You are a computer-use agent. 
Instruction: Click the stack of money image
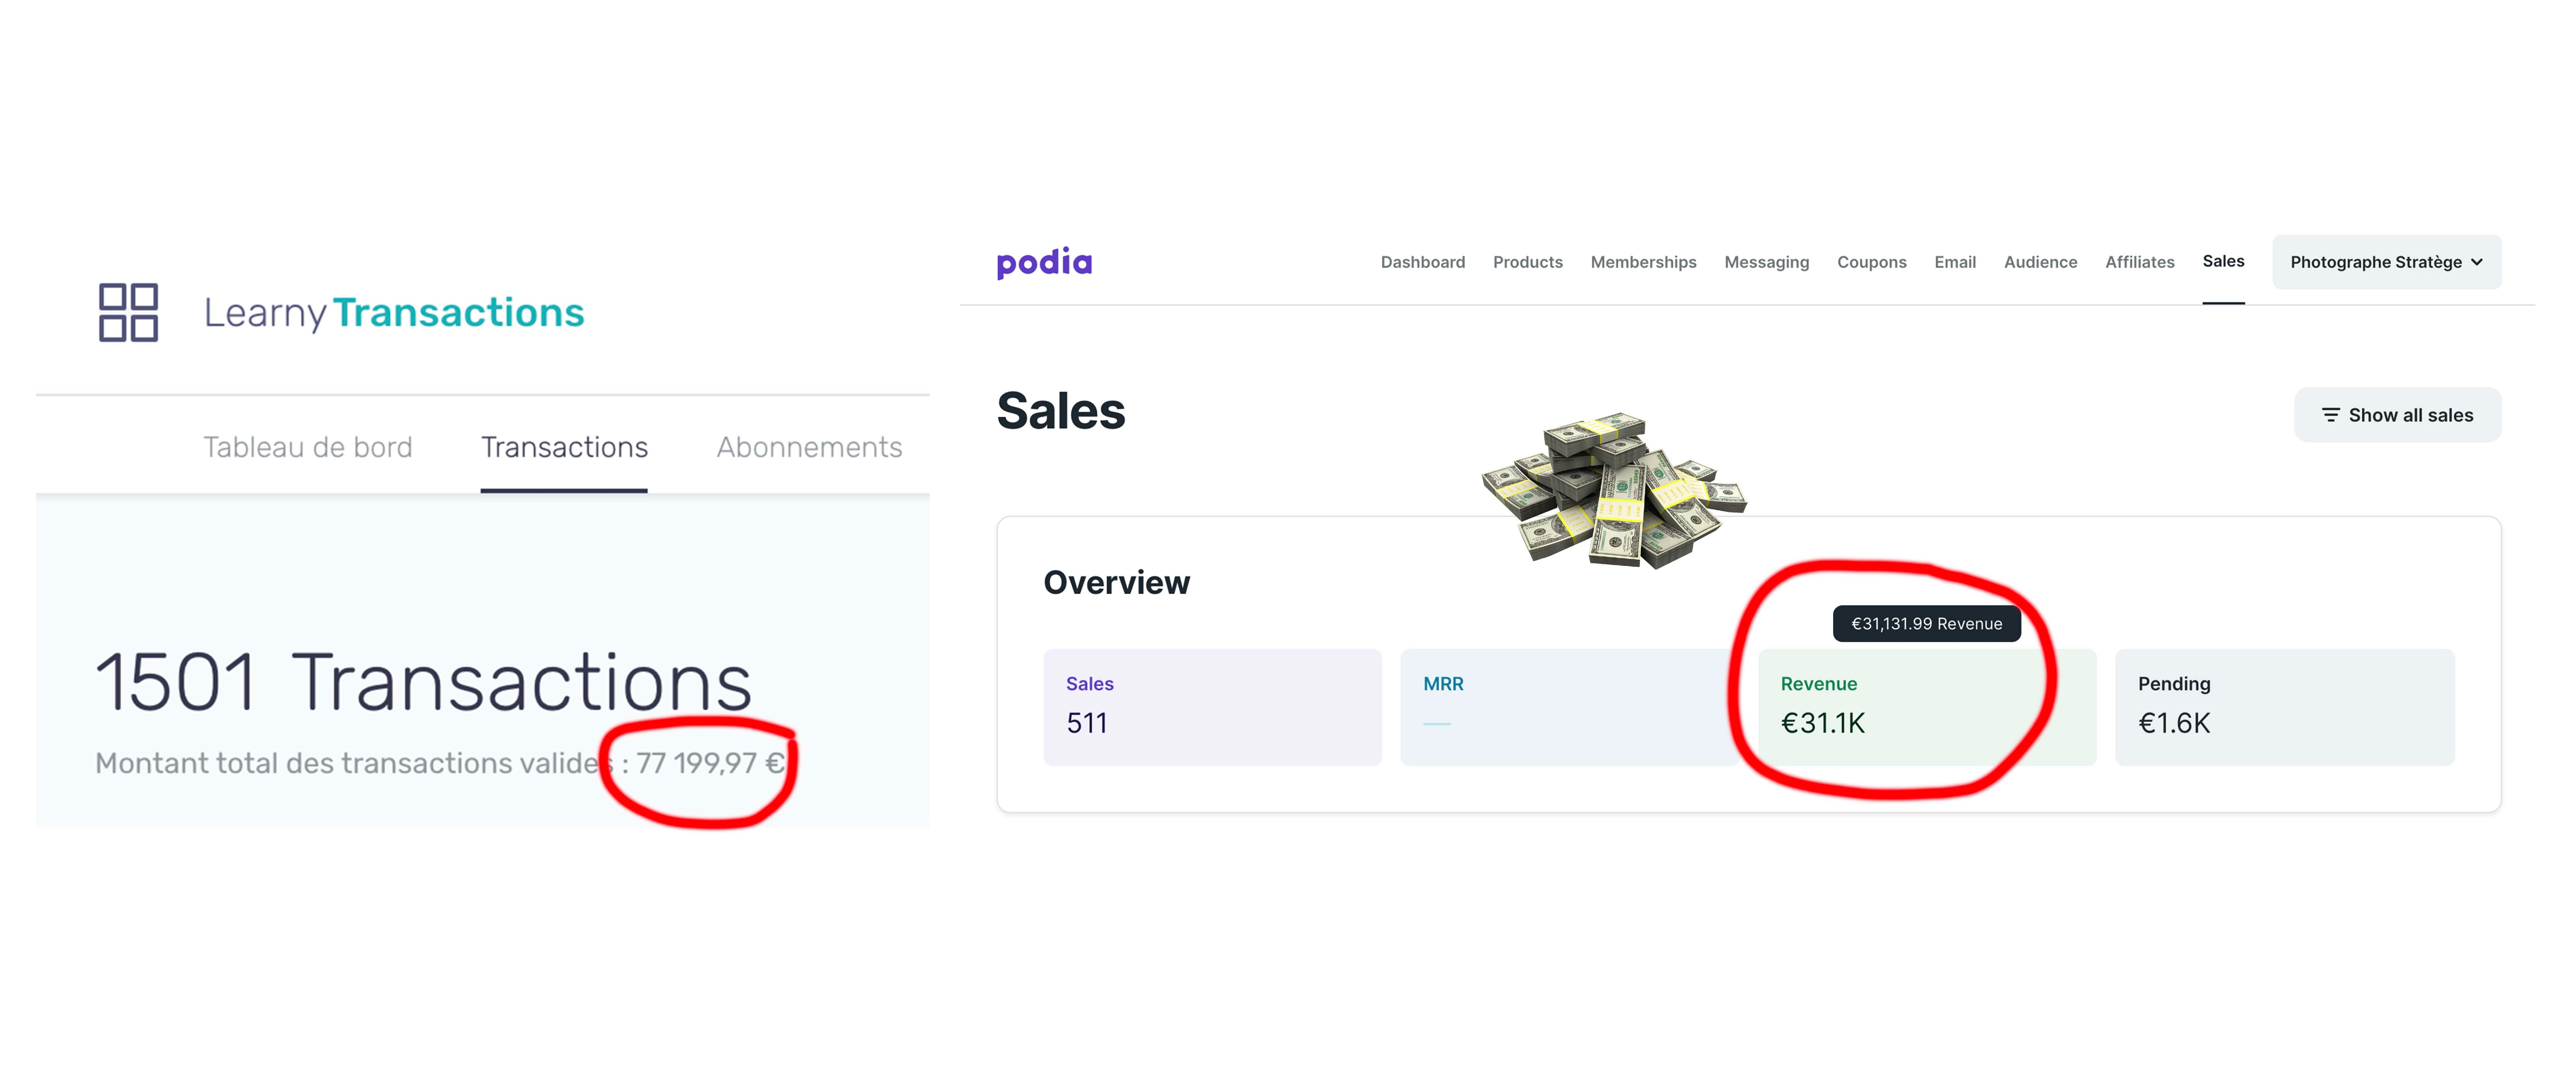coord(1612,490)
